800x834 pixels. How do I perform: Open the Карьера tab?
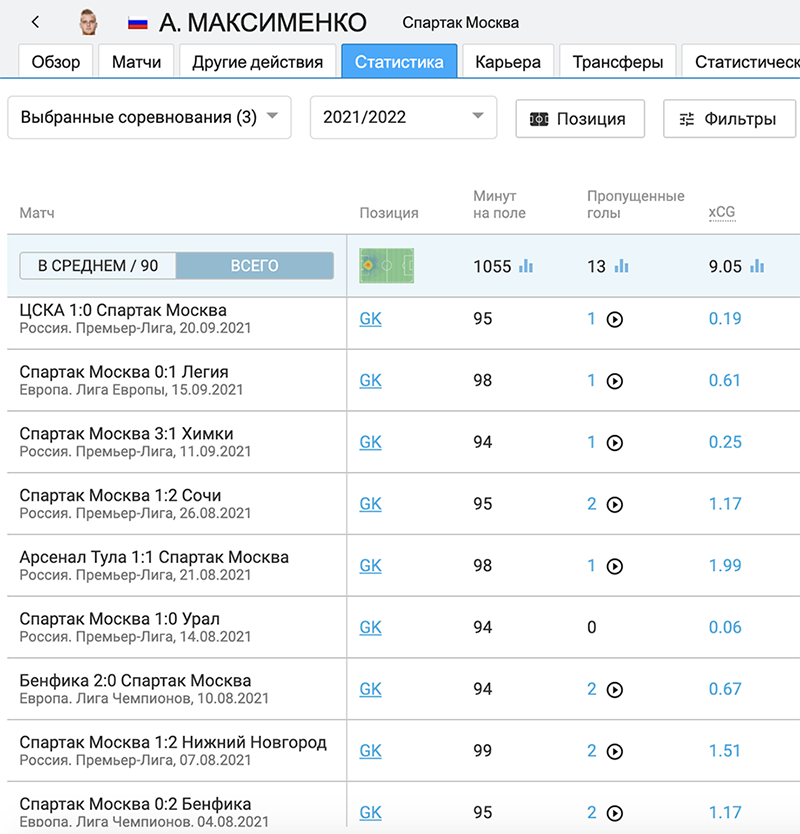tap(508, 62)
